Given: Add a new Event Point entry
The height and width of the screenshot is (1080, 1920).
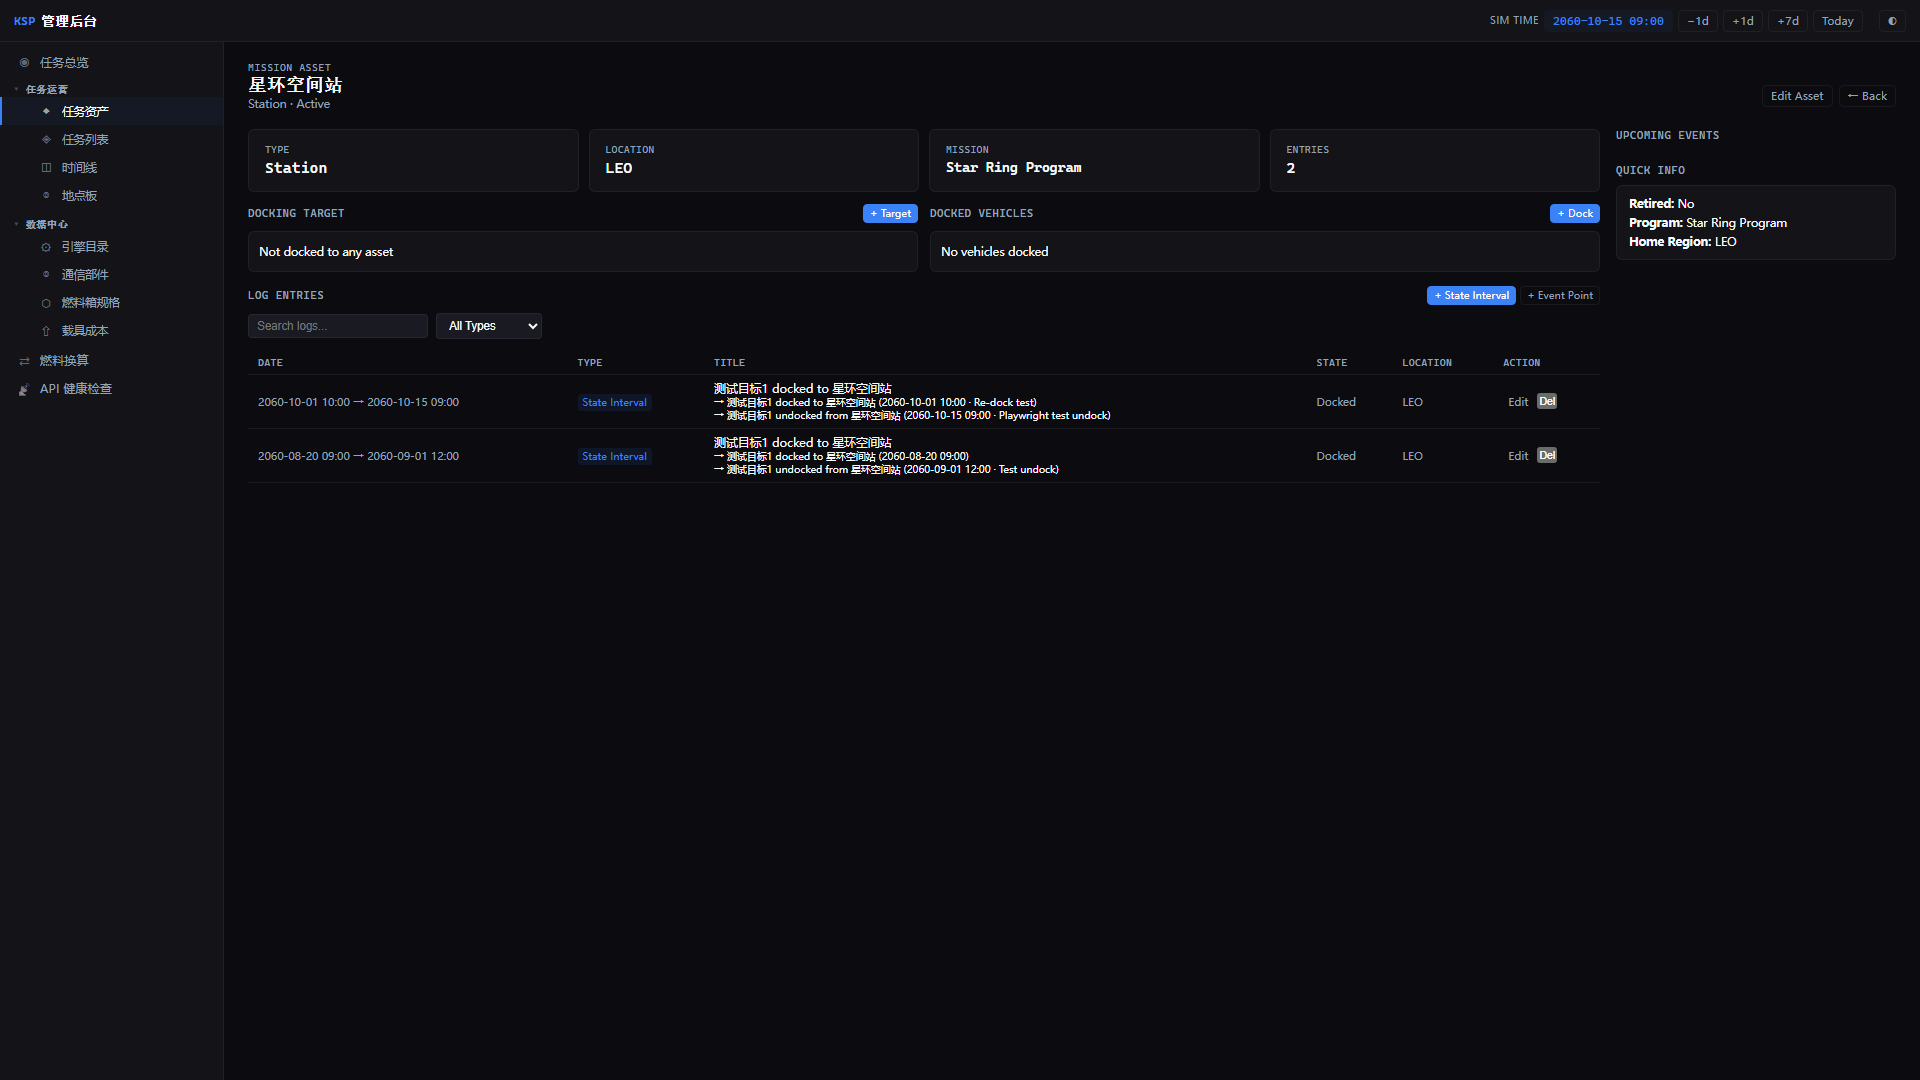Looking at the screenshot, I should pyautogui.click(x=1560, y=296).
